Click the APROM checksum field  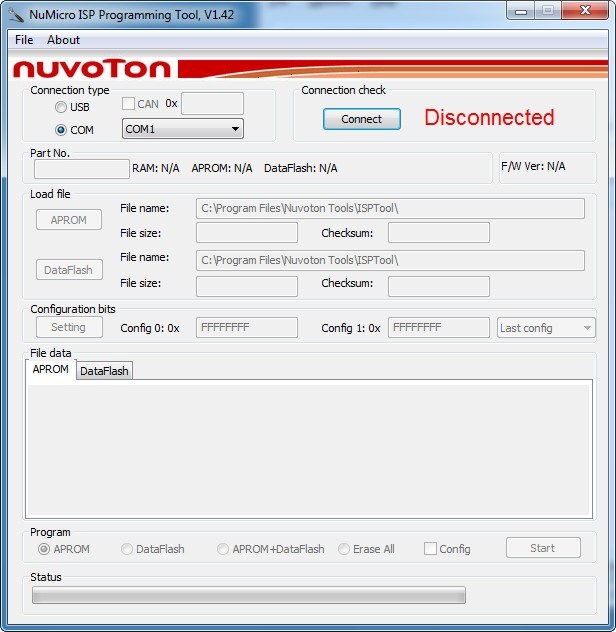click(x=439, y=233)
